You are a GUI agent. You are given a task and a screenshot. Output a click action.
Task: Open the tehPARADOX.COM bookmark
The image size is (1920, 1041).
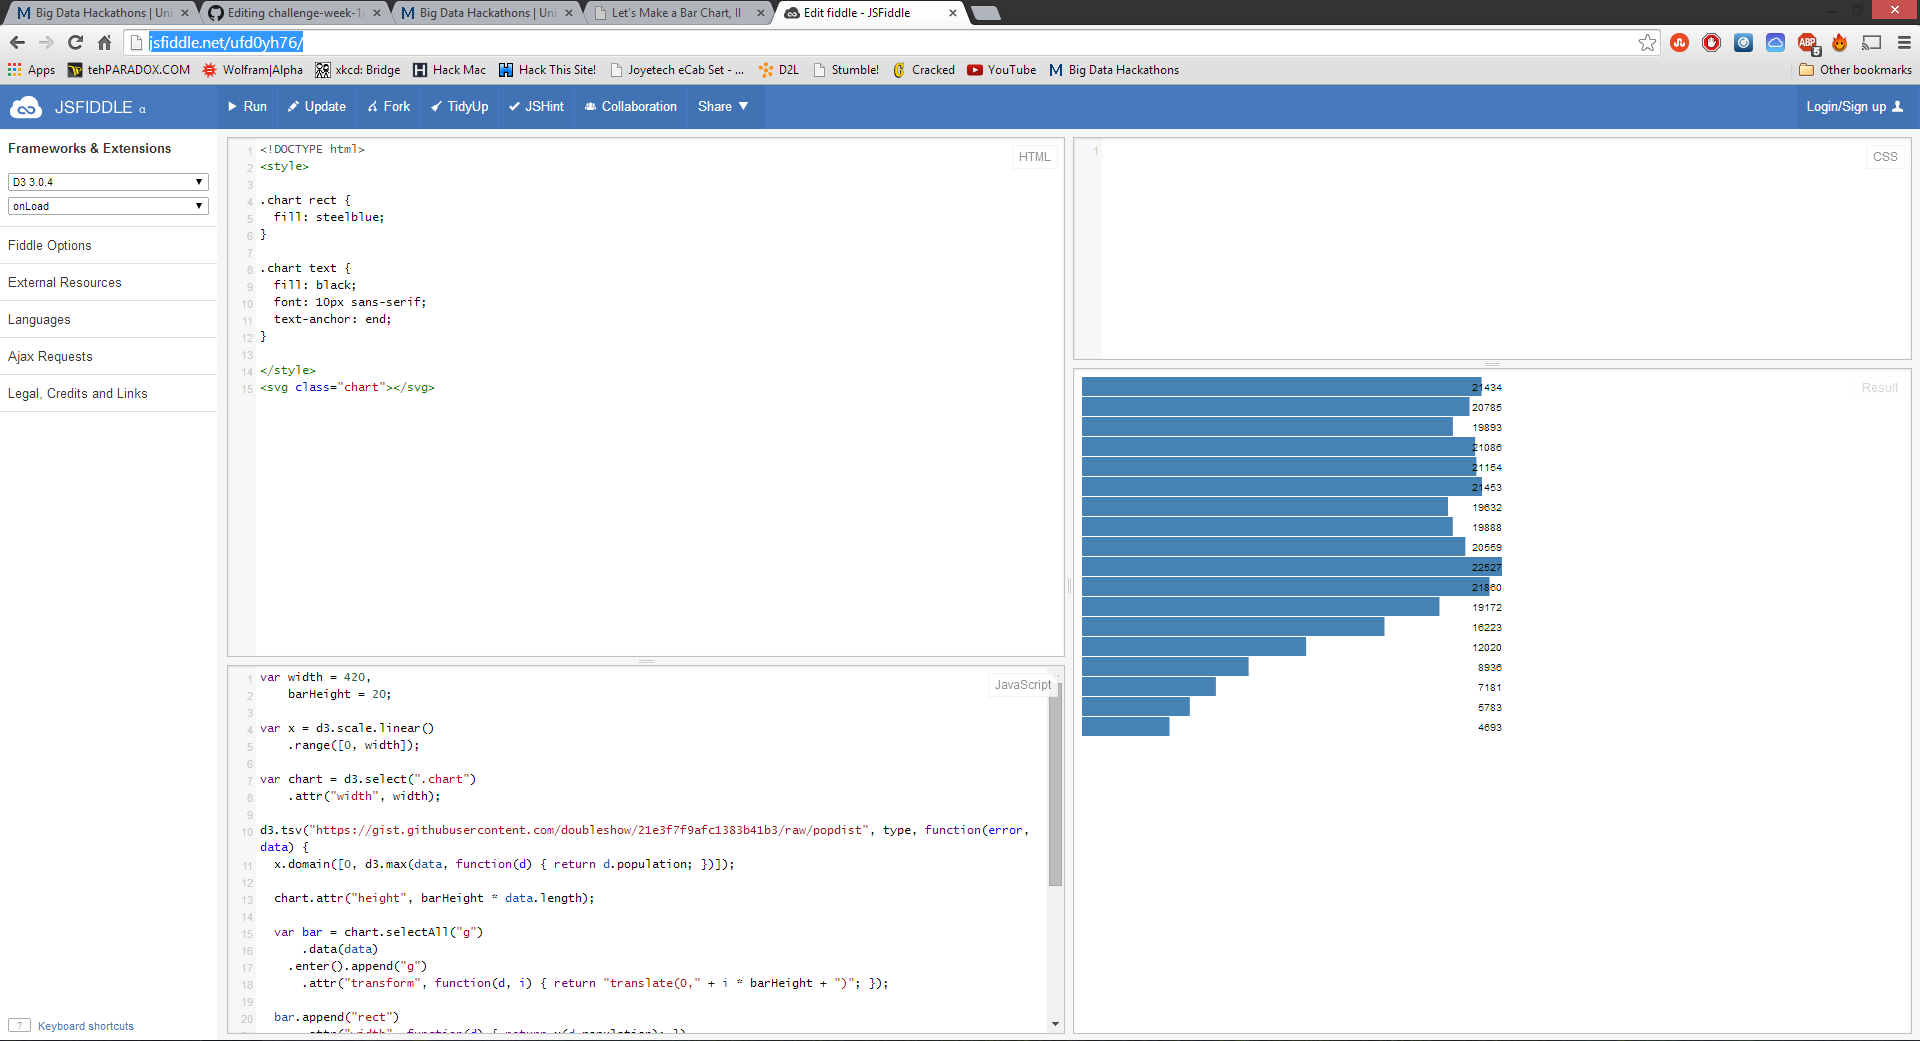pyautogui.click(x=129, y=70)
